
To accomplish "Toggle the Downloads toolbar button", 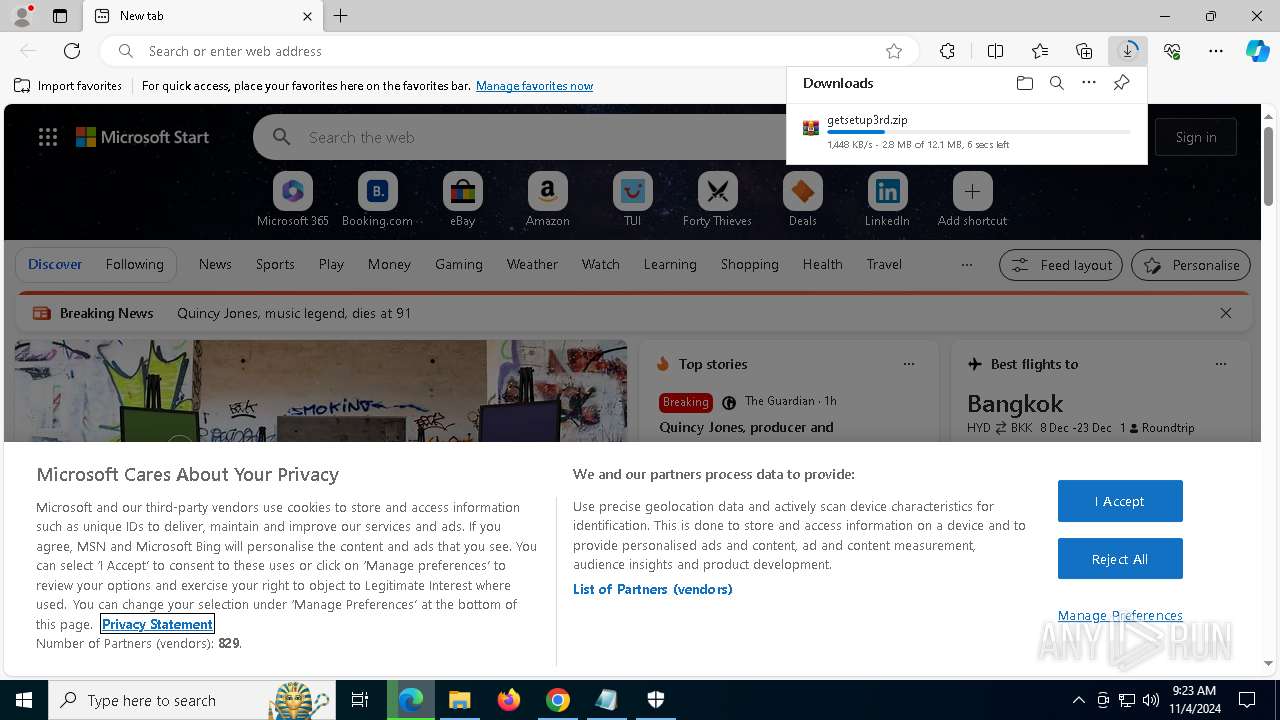I will click(x=1128, y=51).
